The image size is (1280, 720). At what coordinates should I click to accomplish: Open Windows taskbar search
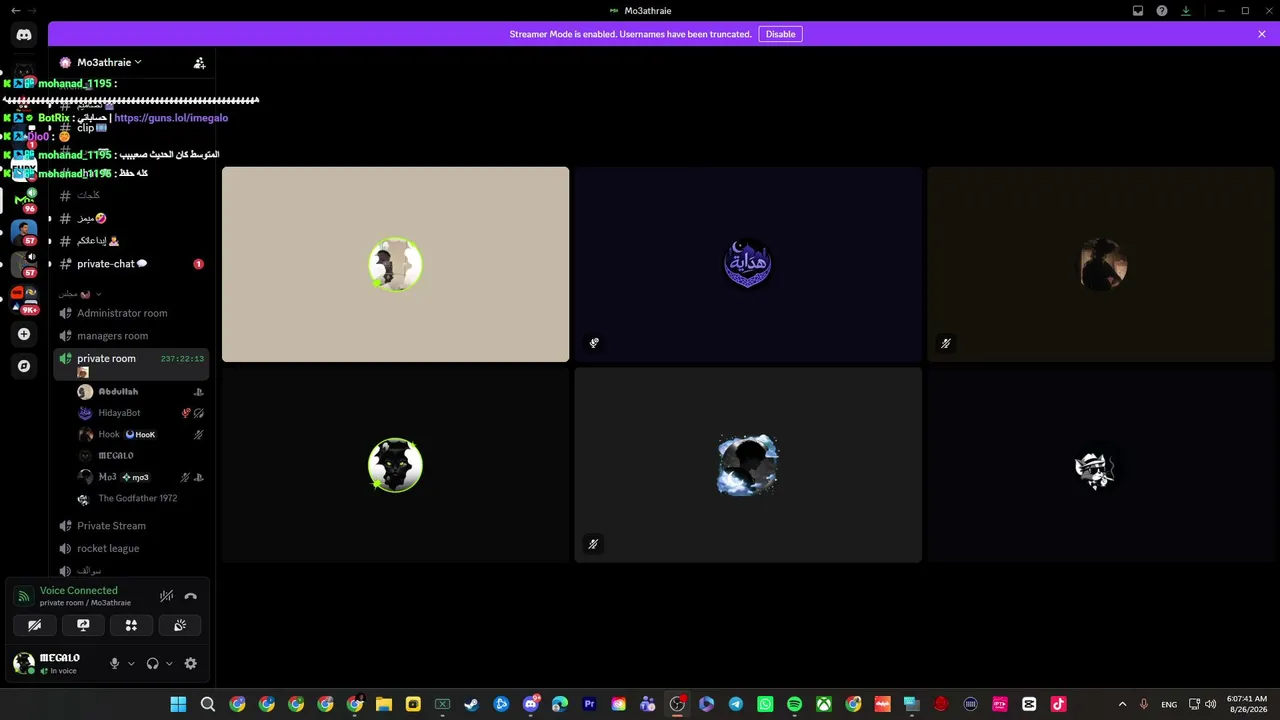208,704
